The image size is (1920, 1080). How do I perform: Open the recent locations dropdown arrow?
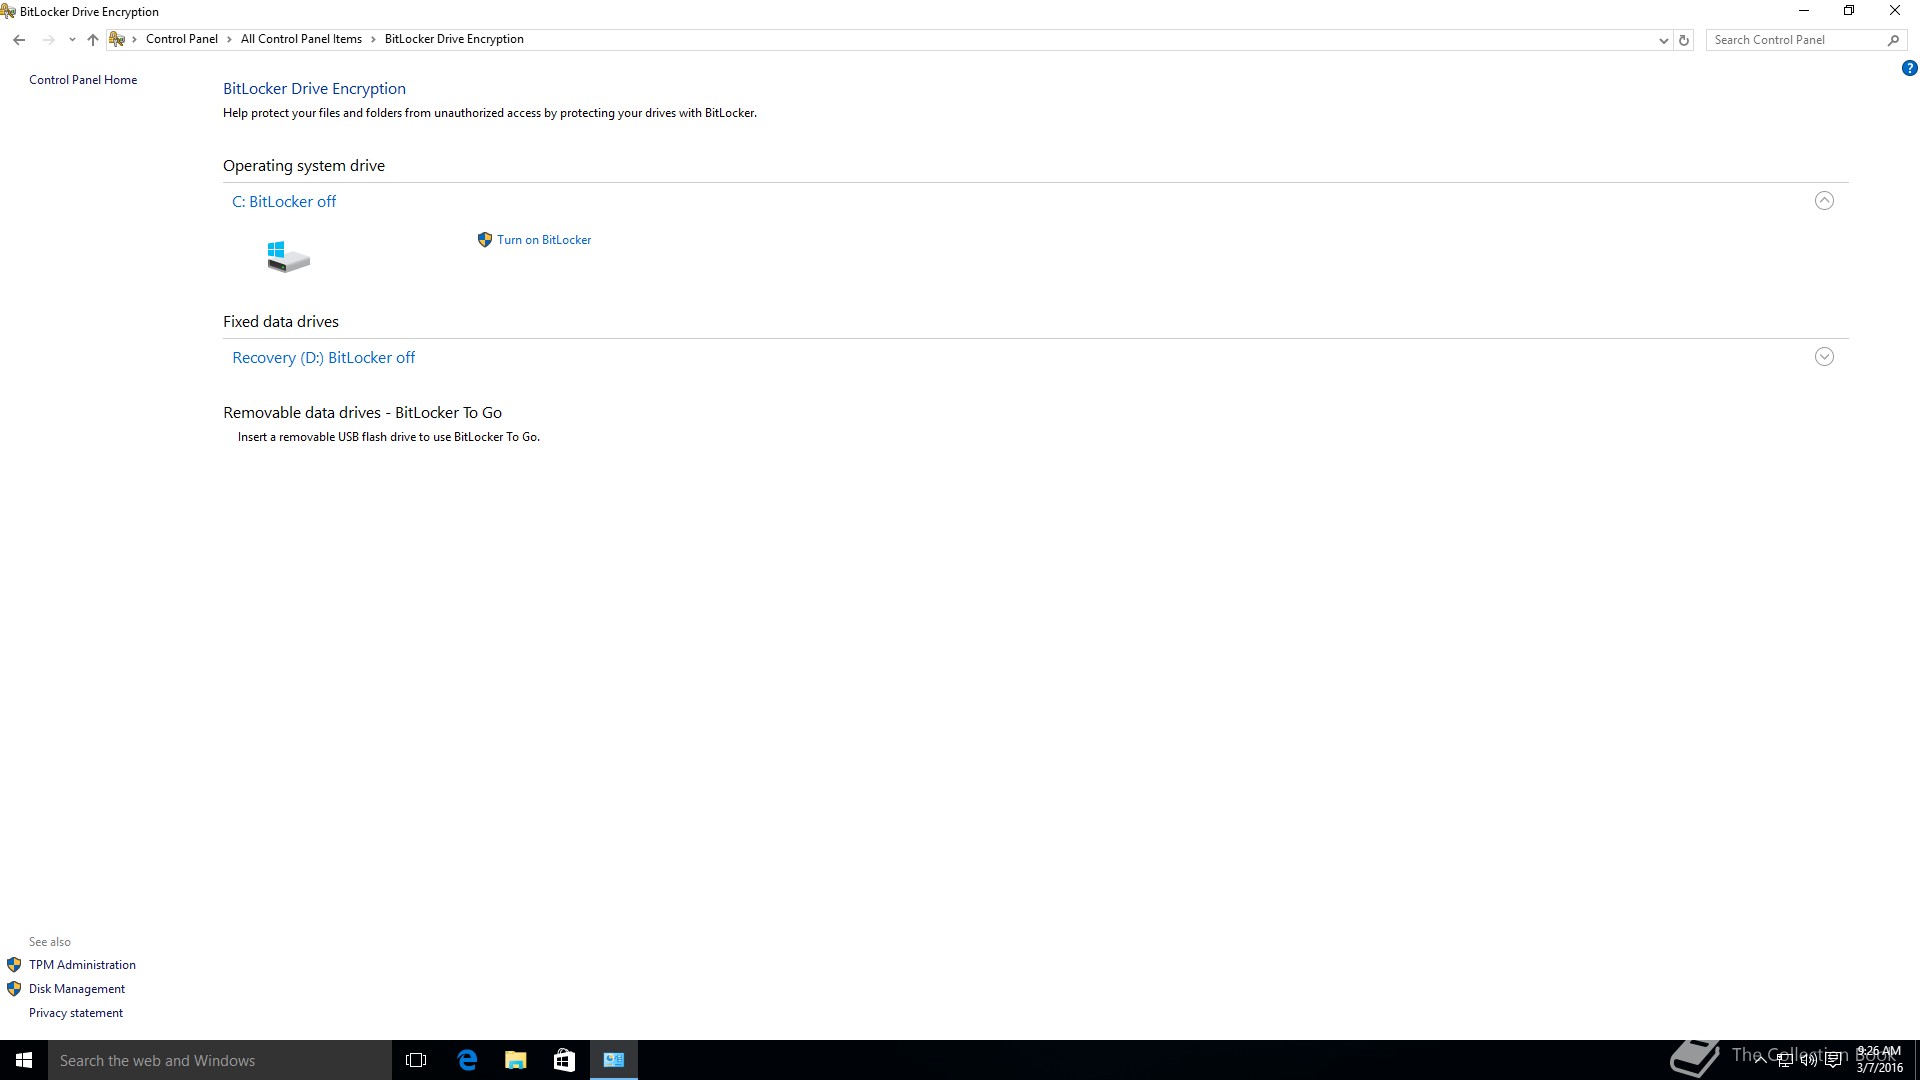coord(72,40)
